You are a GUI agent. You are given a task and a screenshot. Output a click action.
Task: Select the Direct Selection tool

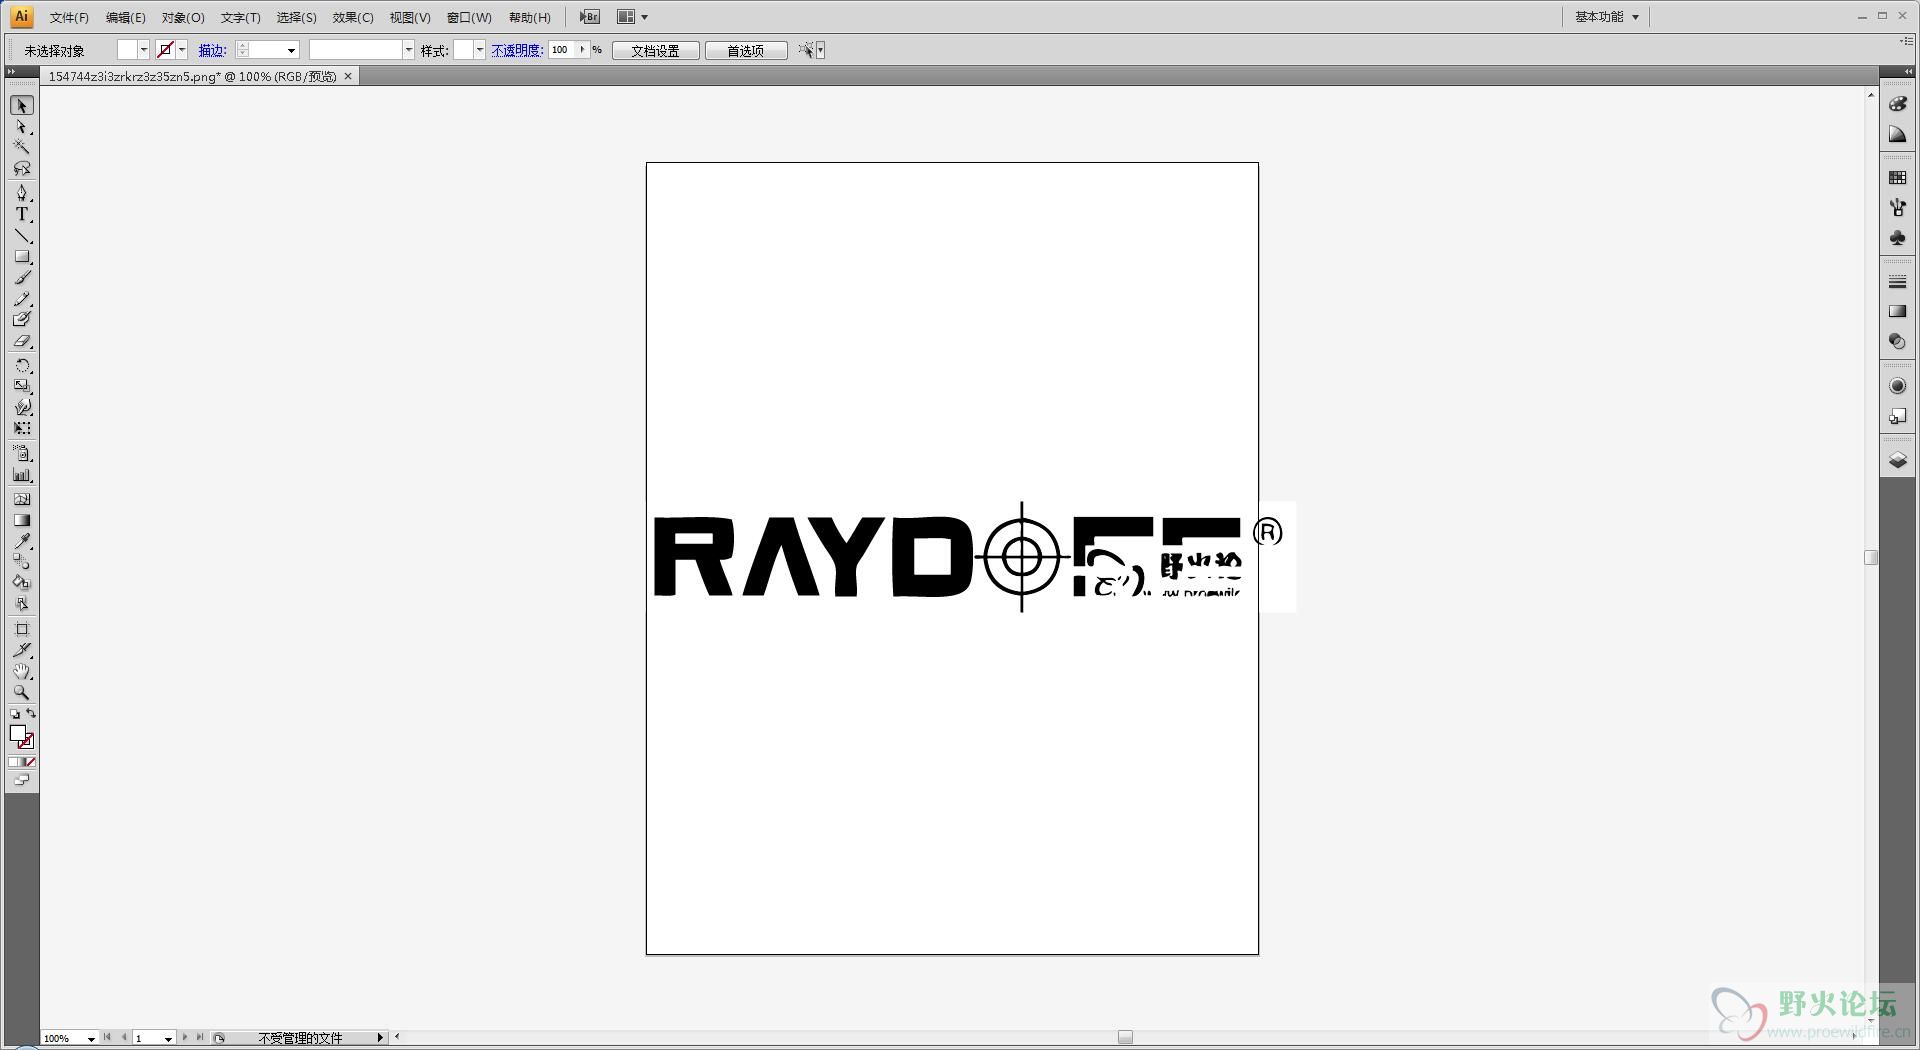pyautogui.click(x=22, y=127)
